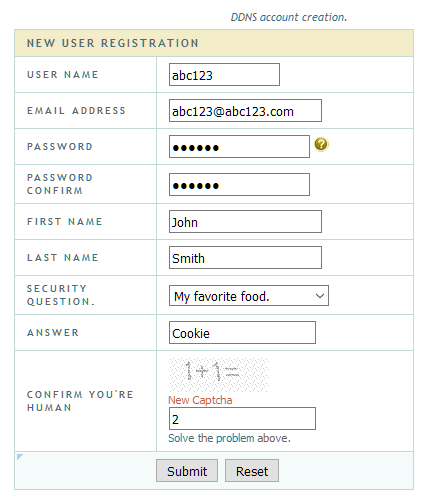The height and width of the screenshot is (496, 434).
Task: Click the Submit button
Action: coord(187,470)
